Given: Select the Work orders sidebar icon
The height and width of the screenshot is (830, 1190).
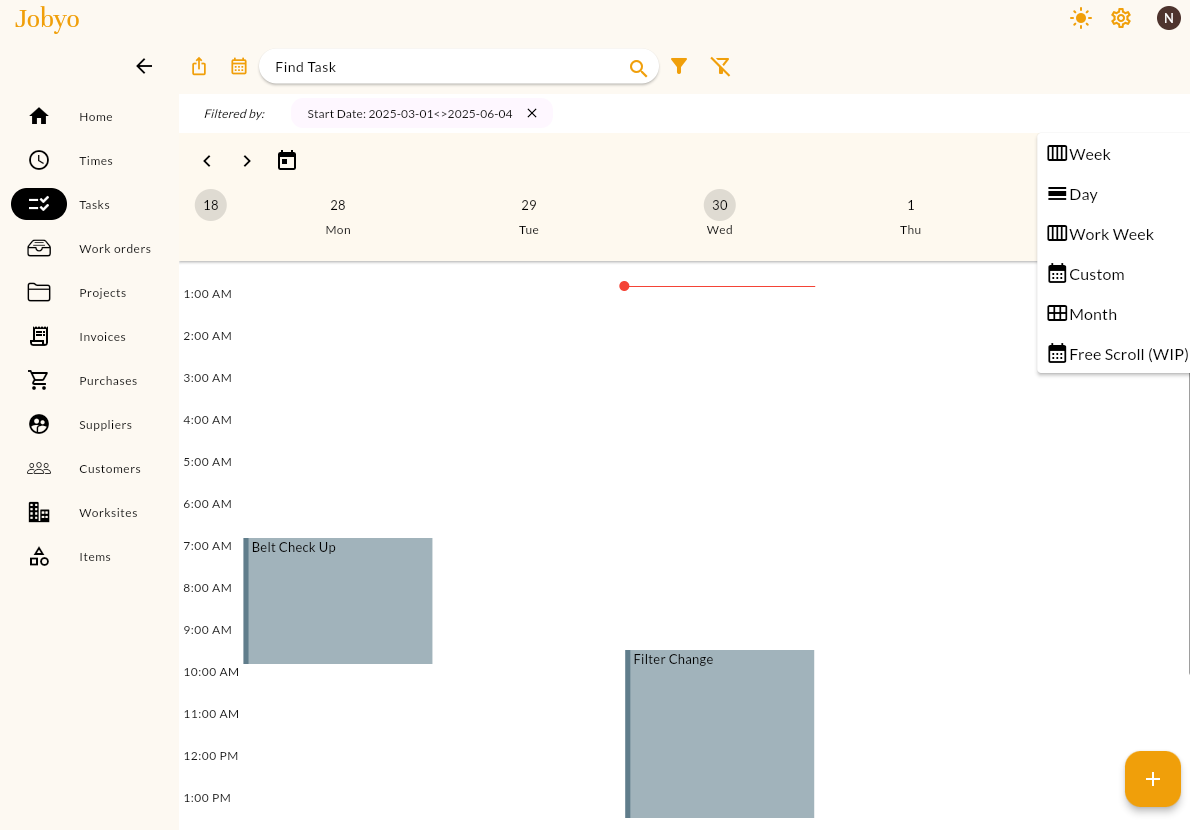Looking at the screenshot, I should point(38,248).
